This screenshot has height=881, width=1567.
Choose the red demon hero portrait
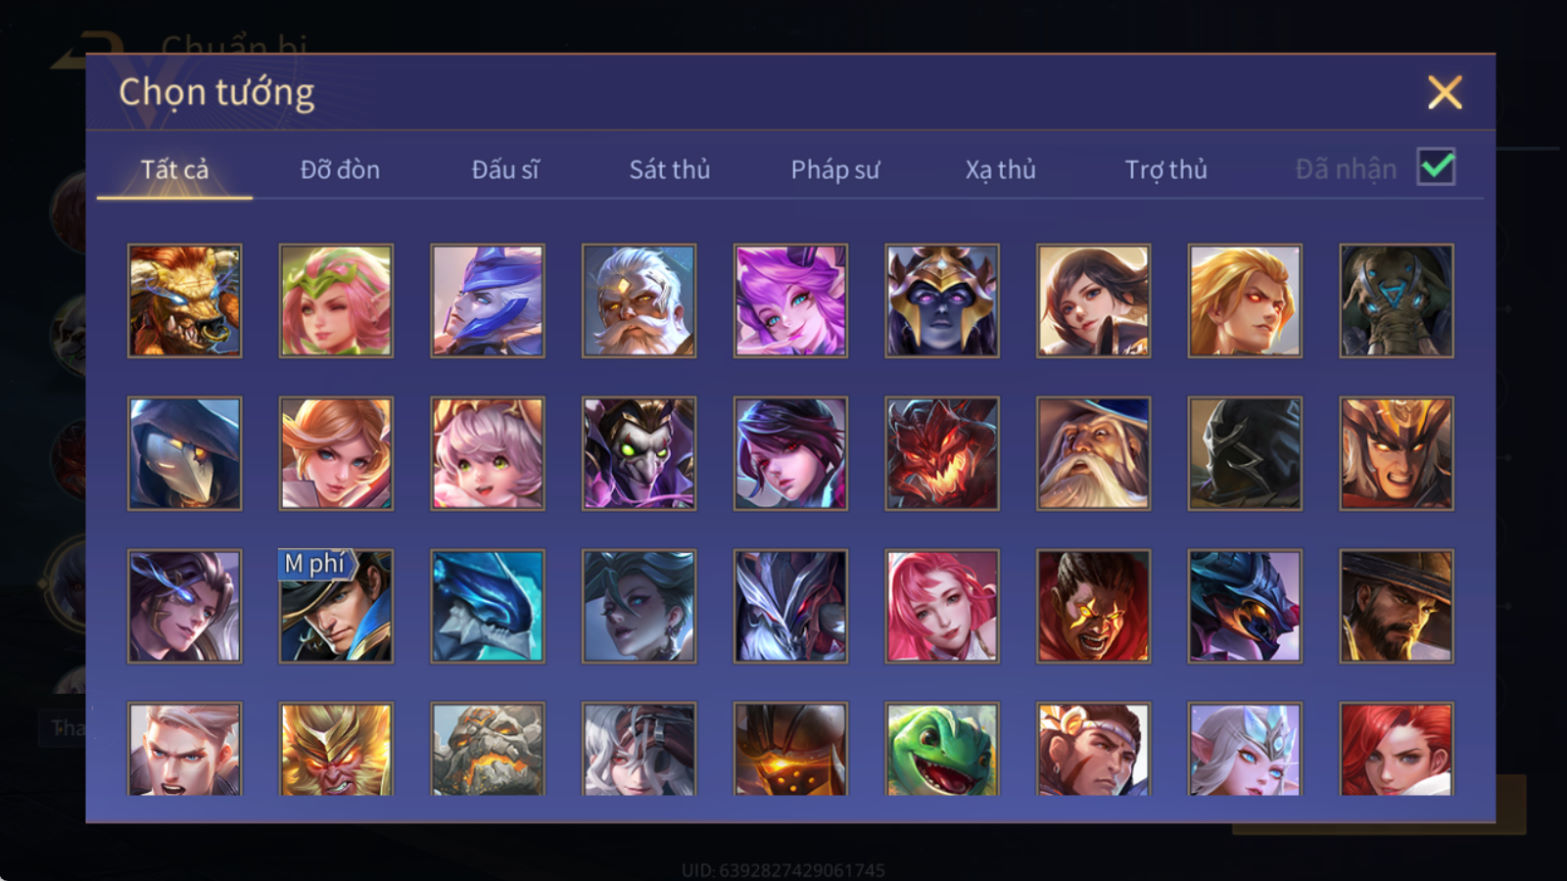[x=942, y=454]
